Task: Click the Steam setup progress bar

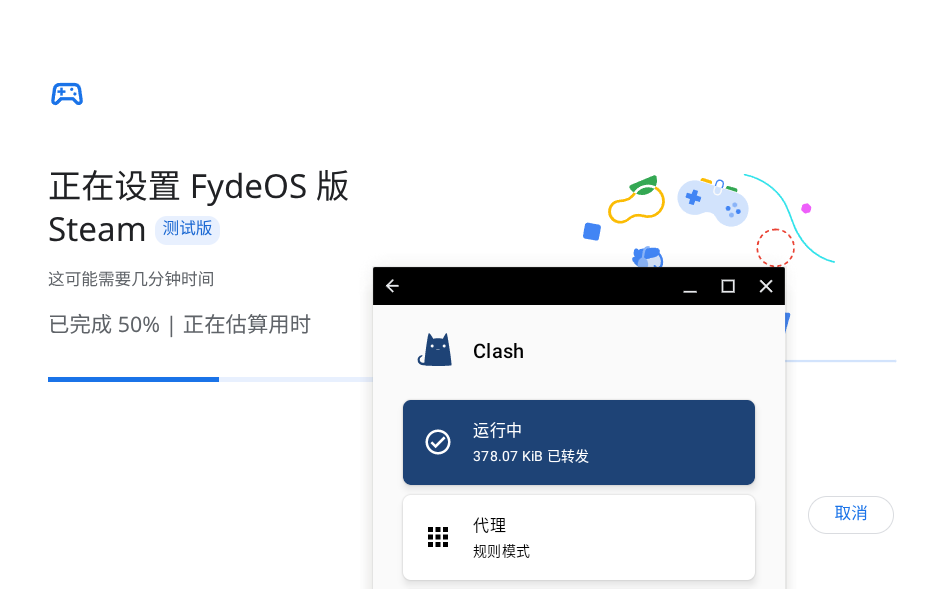Action: pos(210,380)
